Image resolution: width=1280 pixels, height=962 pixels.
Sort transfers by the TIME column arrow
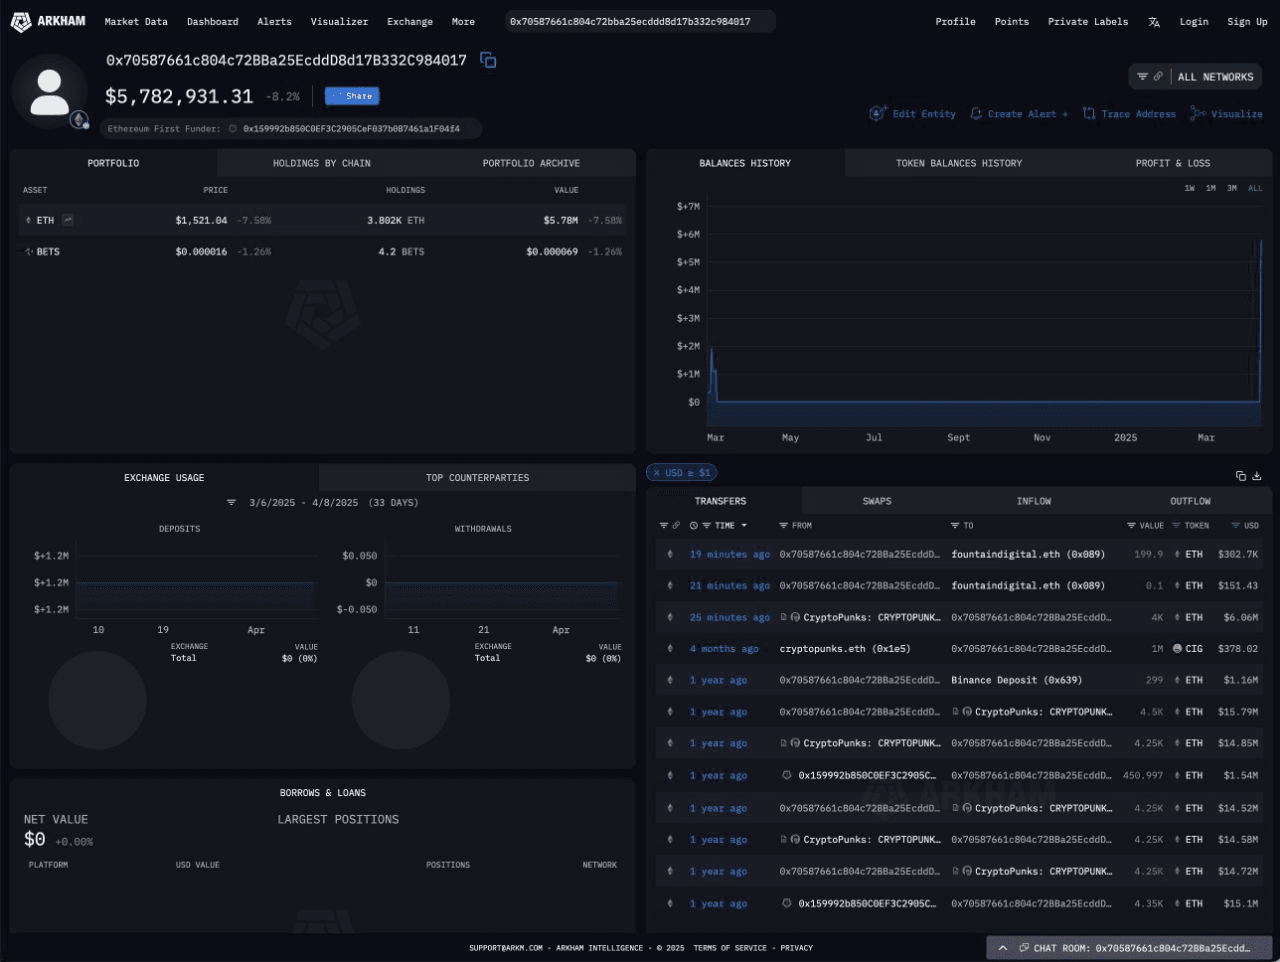coord(744,526)
